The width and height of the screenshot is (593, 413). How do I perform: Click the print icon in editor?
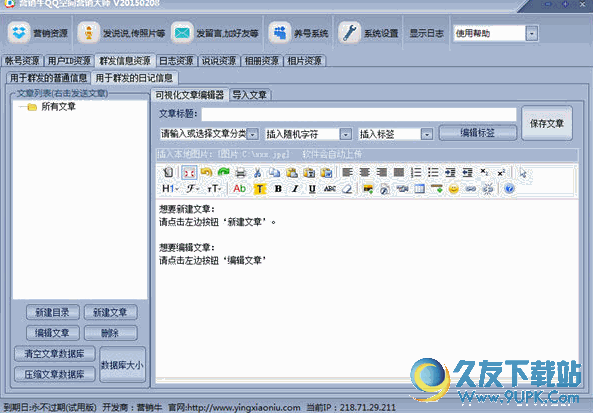tap(241, 172)
